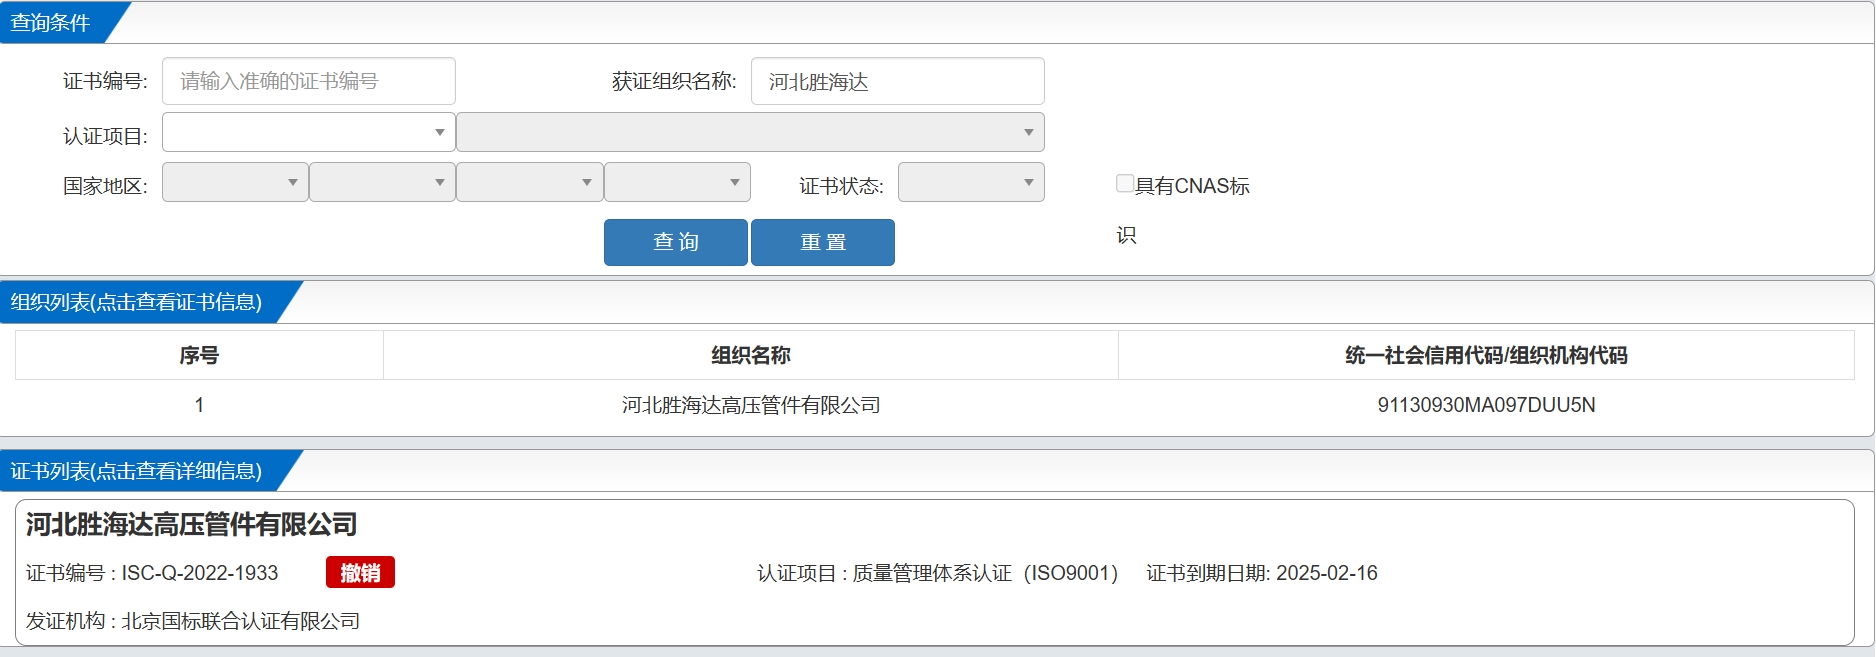Click the 证书编号 input field
Screen dimensions: 1876x657
point(308,81)
